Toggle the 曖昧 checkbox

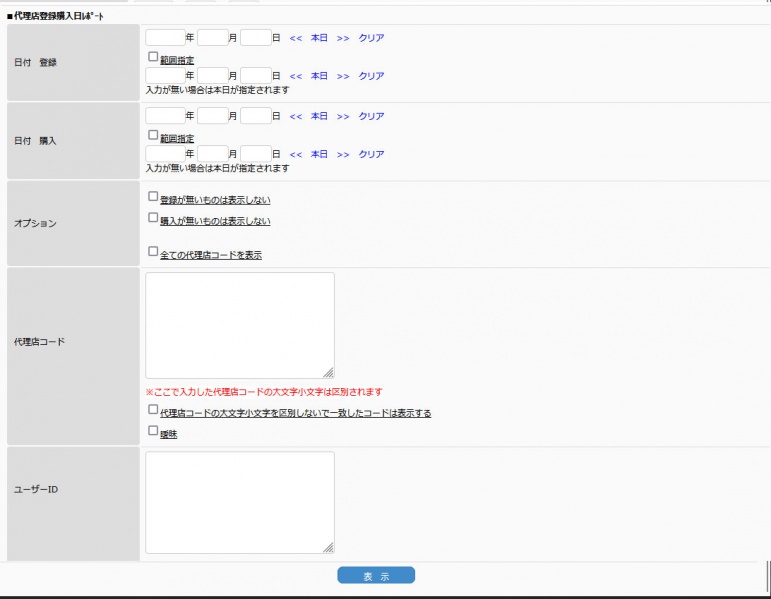tap(153, 431)
